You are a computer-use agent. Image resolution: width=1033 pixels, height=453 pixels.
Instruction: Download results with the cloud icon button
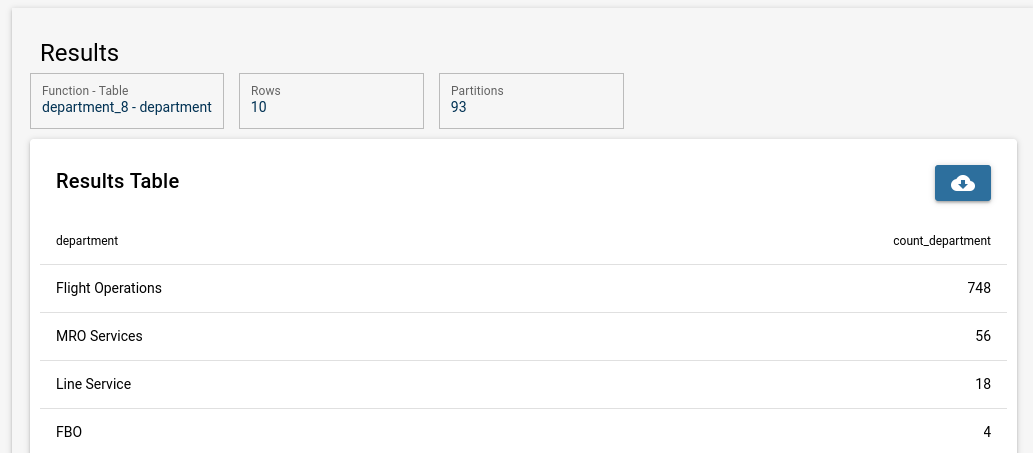coord(963,183)
